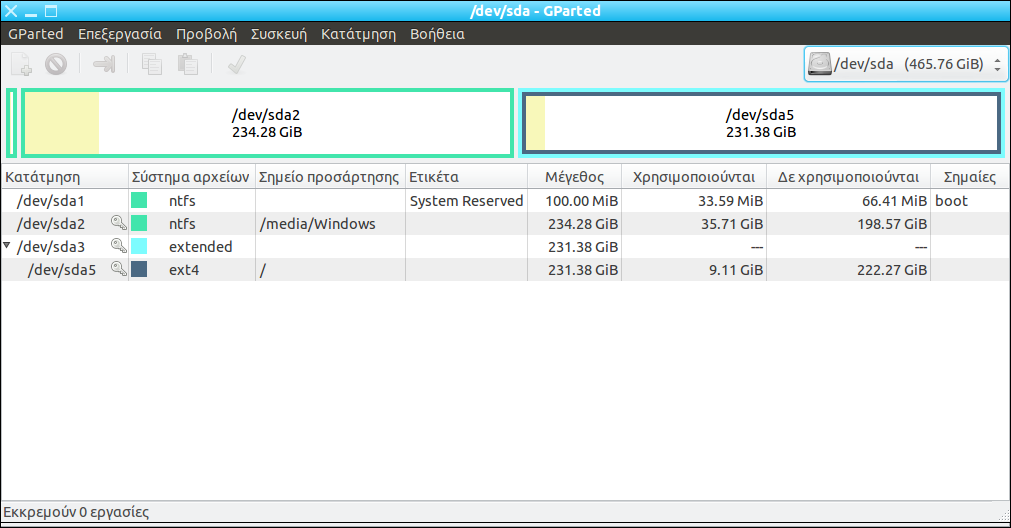The image size is (1011, 528).
Task: Select the /dev/sda5 block in disk map
Action: point(761,123)
